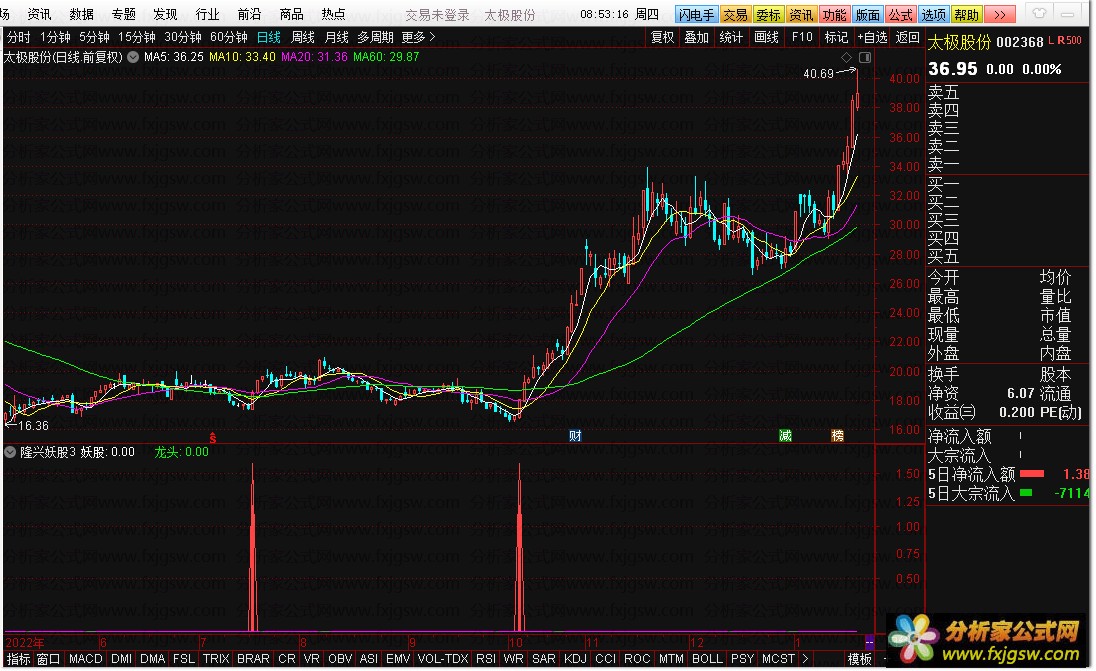Click 统计 statistics tool
Image resolution: width=1096 pixels, height=671 pixels.
(731, 37)
